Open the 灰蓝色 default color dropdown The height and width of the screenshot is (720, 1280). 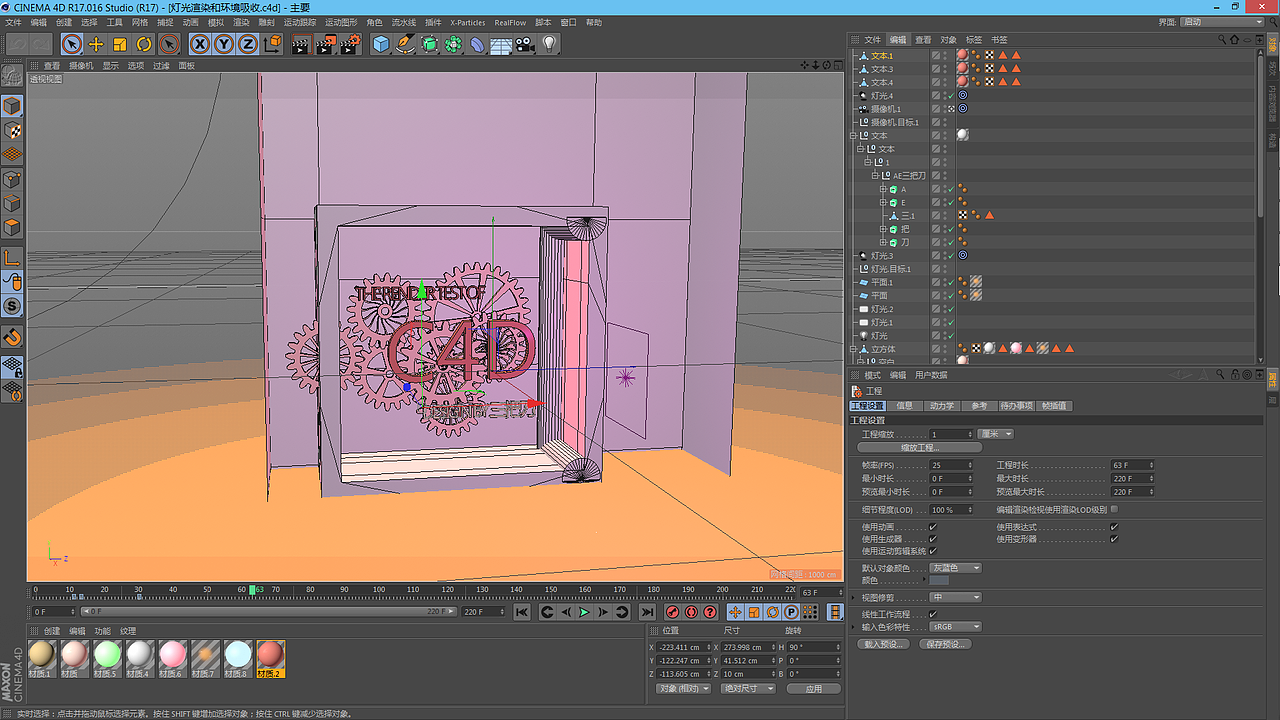click(x=955, y=568)
